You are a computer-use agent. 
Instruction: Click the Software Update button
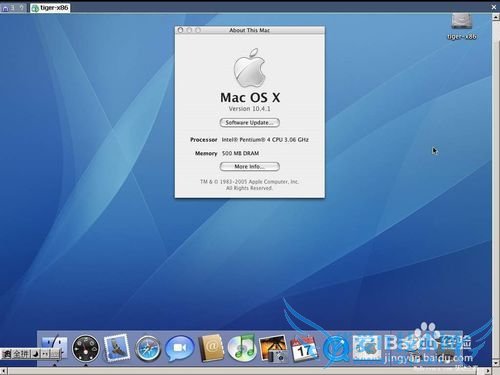click(x=250, y=123)
